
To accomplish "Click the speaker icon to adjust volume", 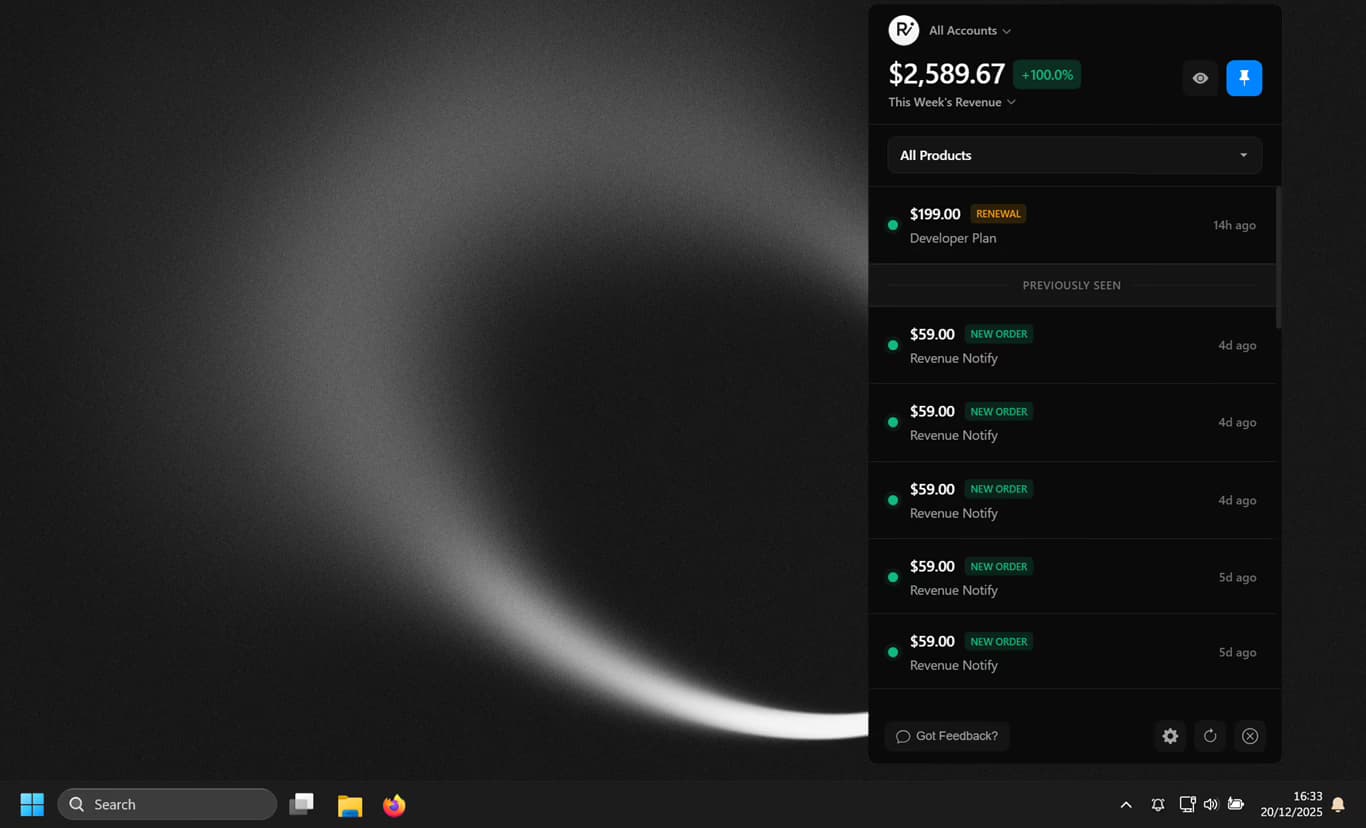I will pos(1211,804).
